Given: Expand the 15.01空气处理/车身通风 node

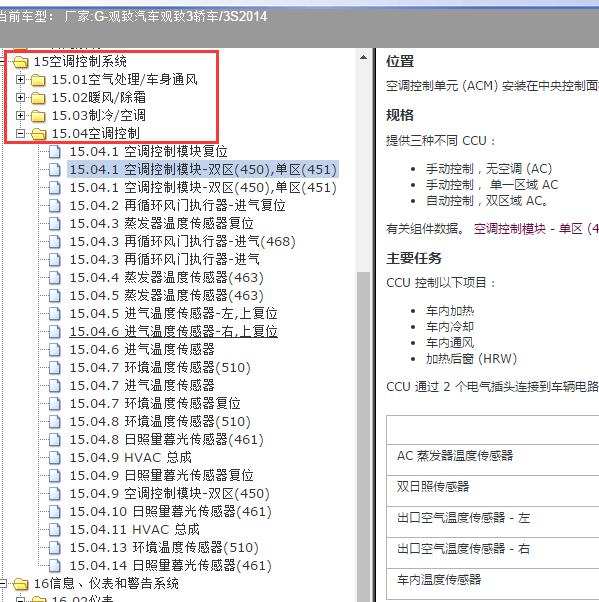Looking at the screenshot, I should (x=20, y=79).
